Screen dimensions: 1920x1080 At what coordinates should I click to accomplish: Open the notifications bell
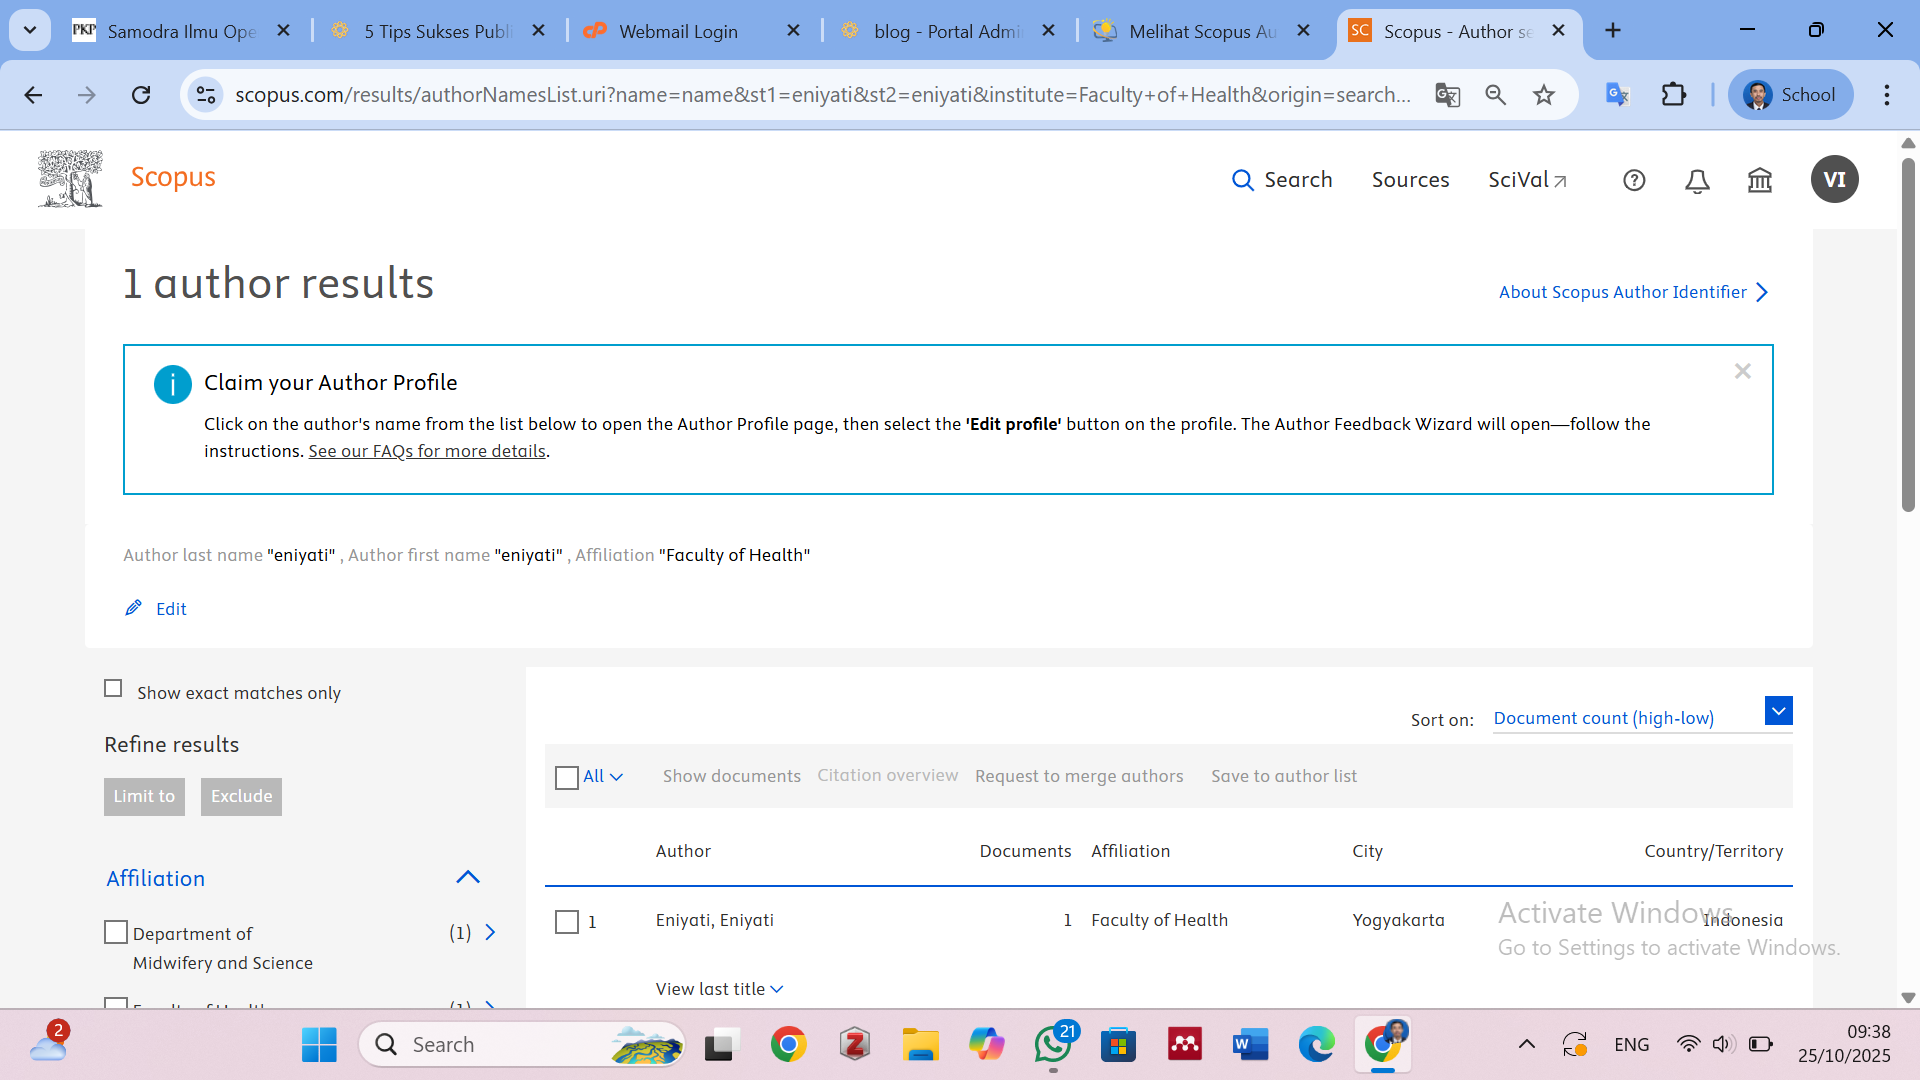[1696, 181]
